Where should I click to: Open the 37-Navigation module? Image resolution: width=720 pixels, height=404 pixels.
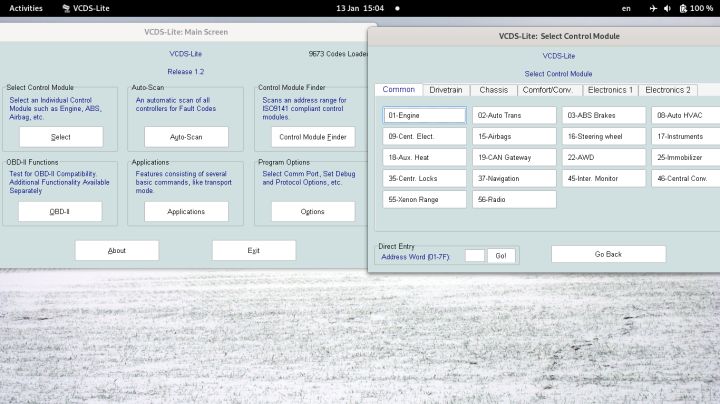click(514, 179)
